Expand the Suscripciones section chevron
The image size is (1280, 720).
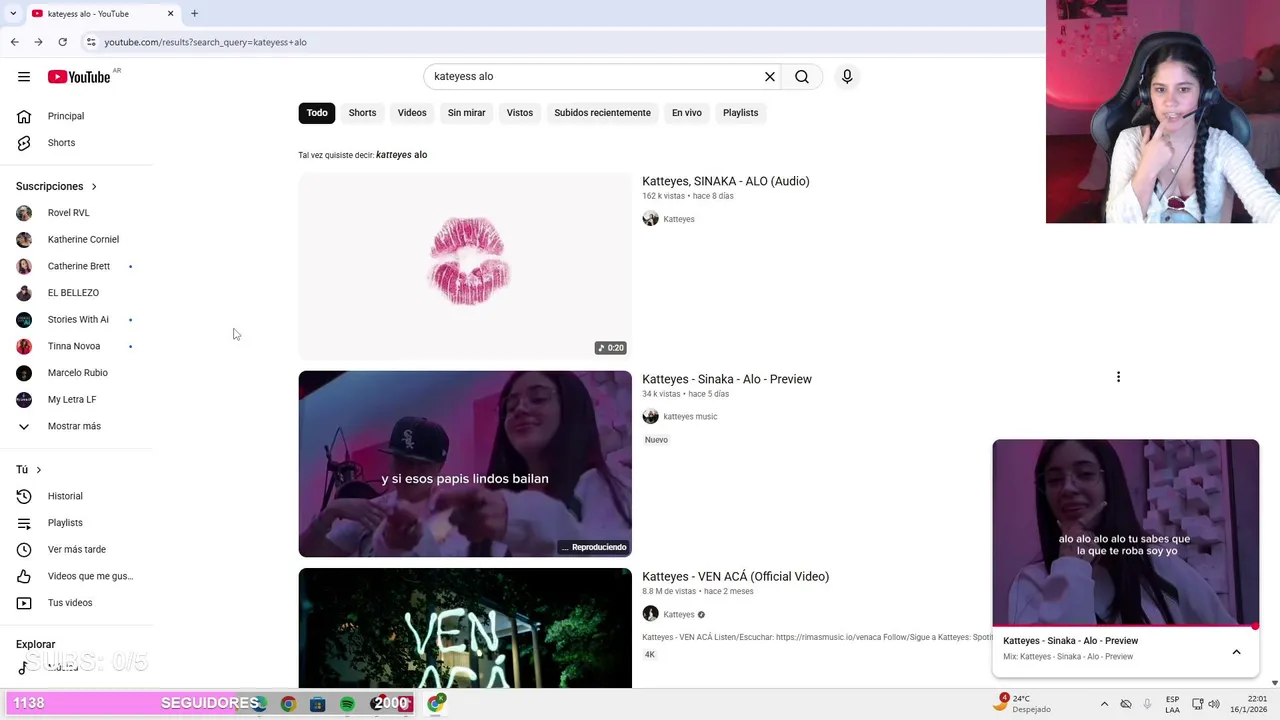94,187
